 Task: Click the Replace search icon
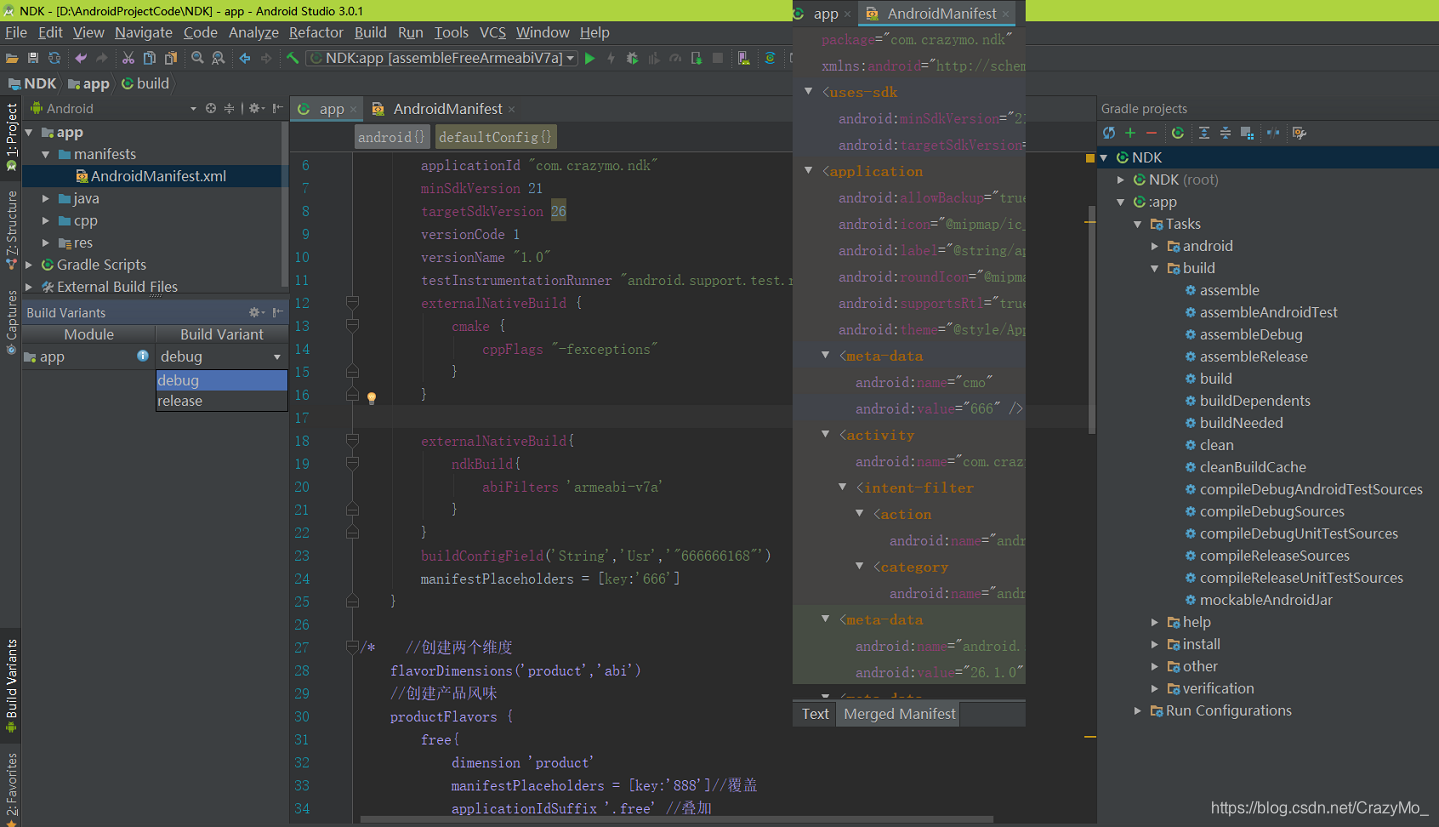click(x=218, y=58)
